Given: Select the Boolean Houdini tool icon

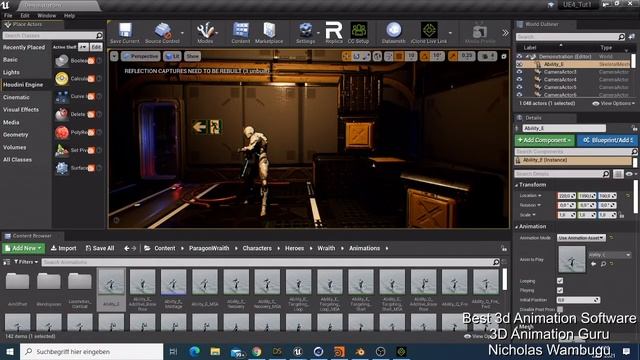Looking at the screenshot, I should [62, 61].
